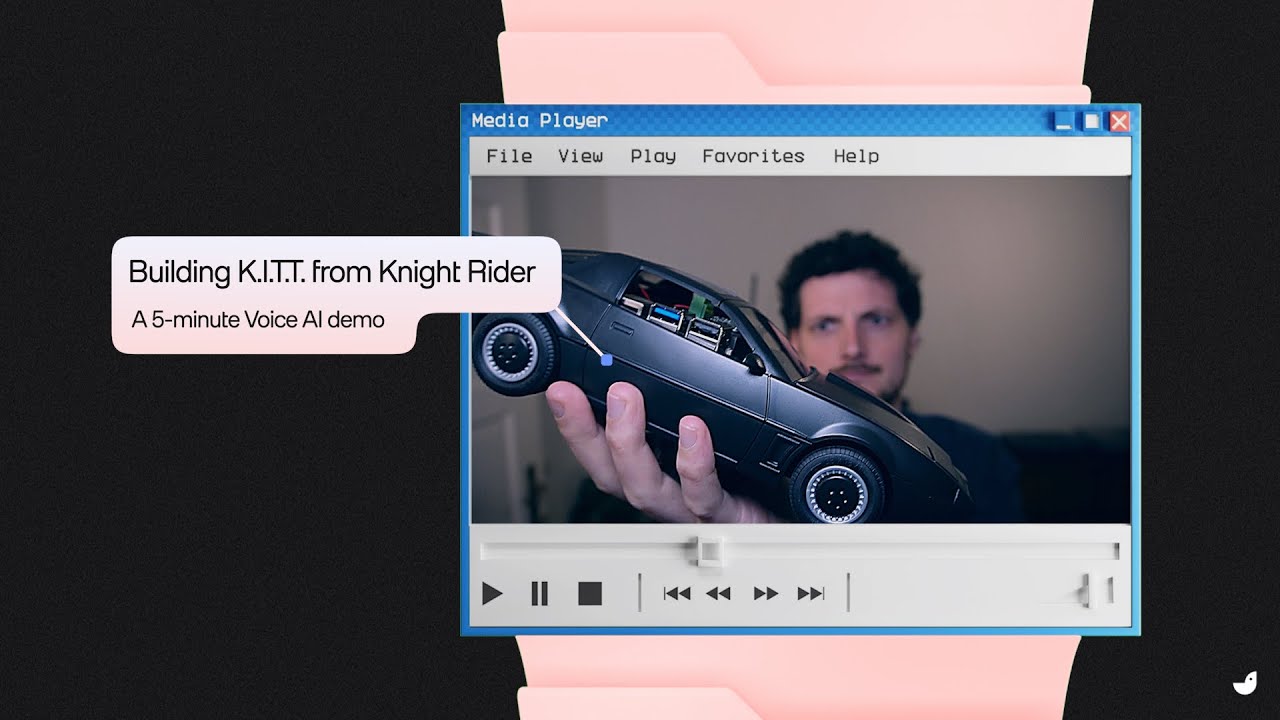Open the File menu
Image resolution: width=1280 pixels, height=720 pixels.
pos(509,156)
